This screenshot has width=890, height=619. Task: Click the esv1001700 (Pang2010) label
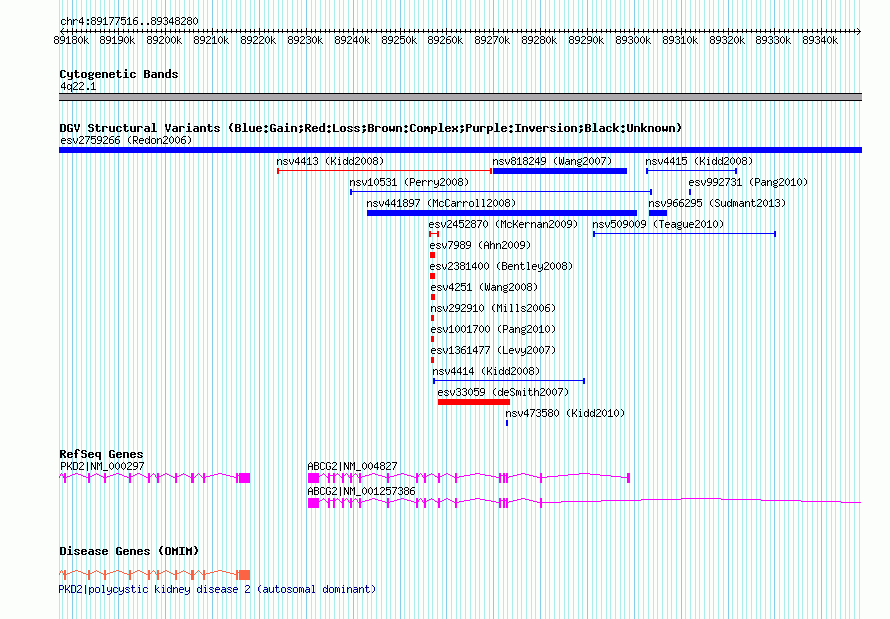[x=493, y=329]
